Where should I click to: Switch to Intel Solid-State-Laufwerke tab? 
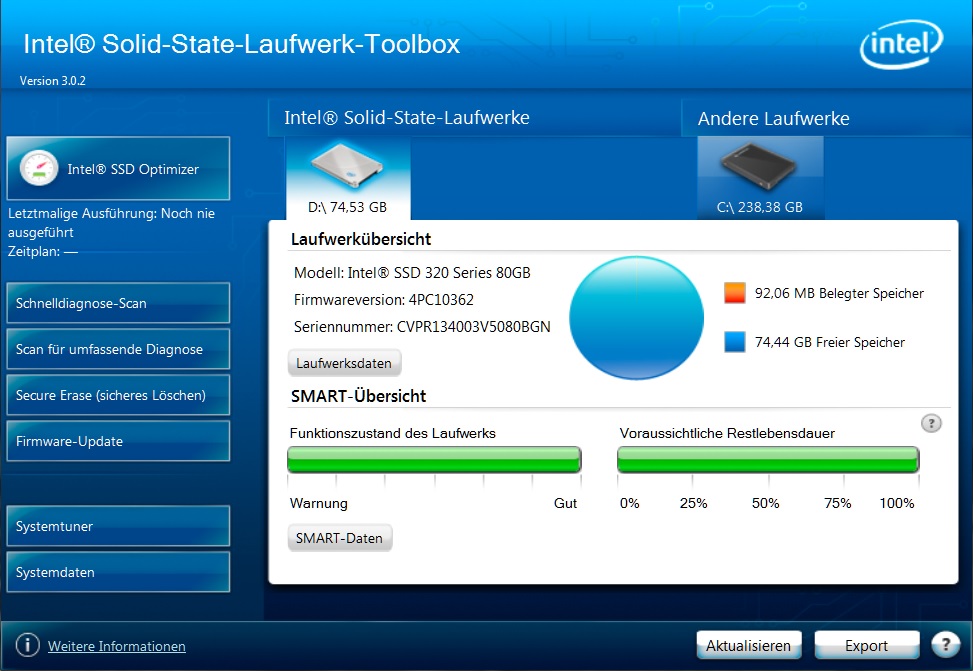pos(407,117)
